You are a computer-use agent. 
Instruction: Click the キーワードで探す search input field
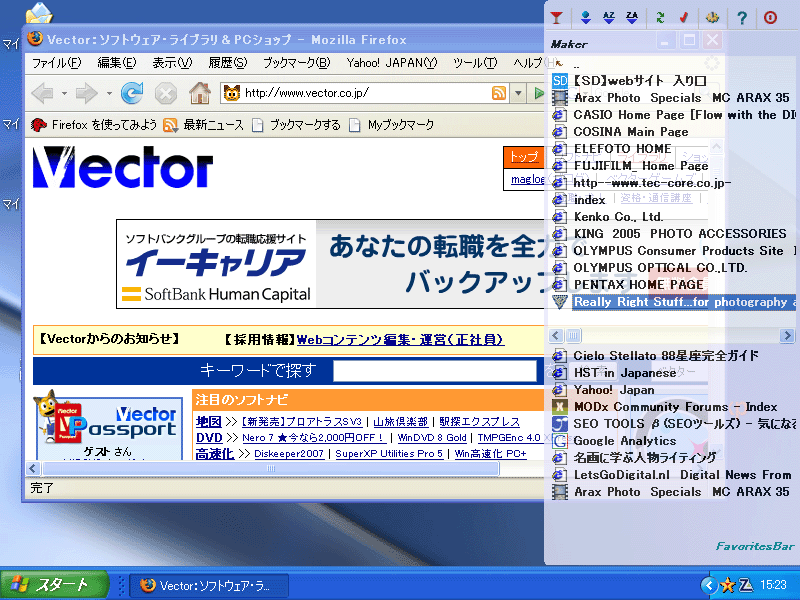click(435, 371)
